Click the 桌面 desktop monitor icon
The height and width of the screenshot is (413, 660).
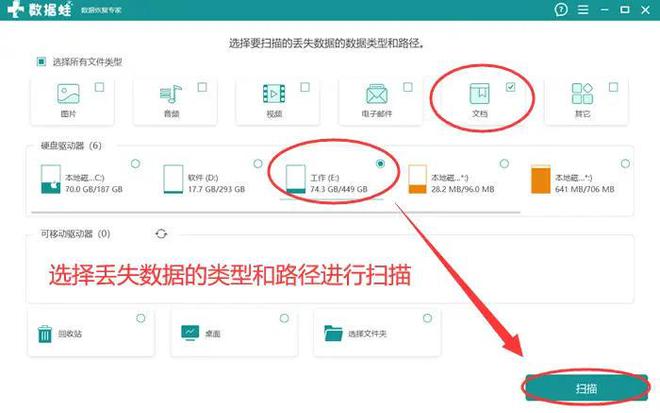click(x=190, y=333)
